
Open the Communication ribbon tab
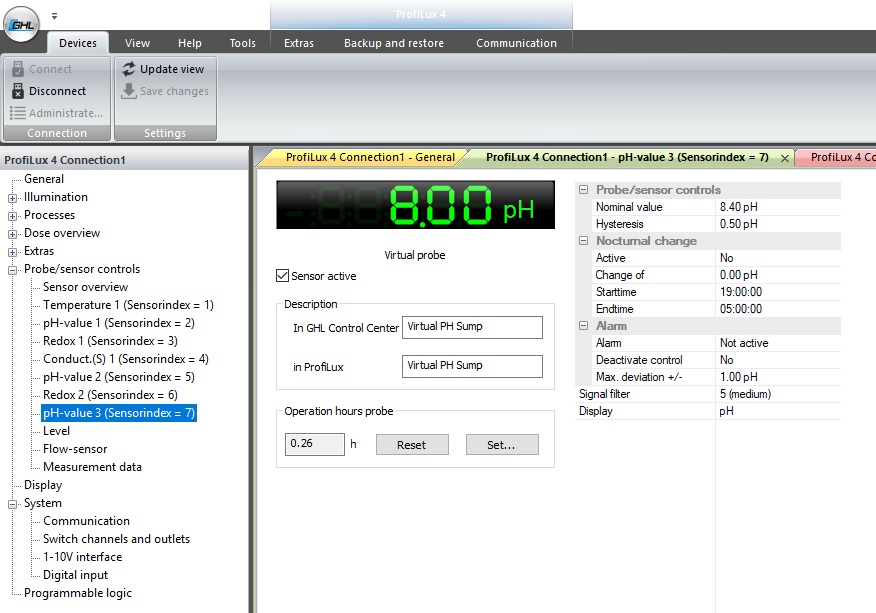tap(516, 43)
